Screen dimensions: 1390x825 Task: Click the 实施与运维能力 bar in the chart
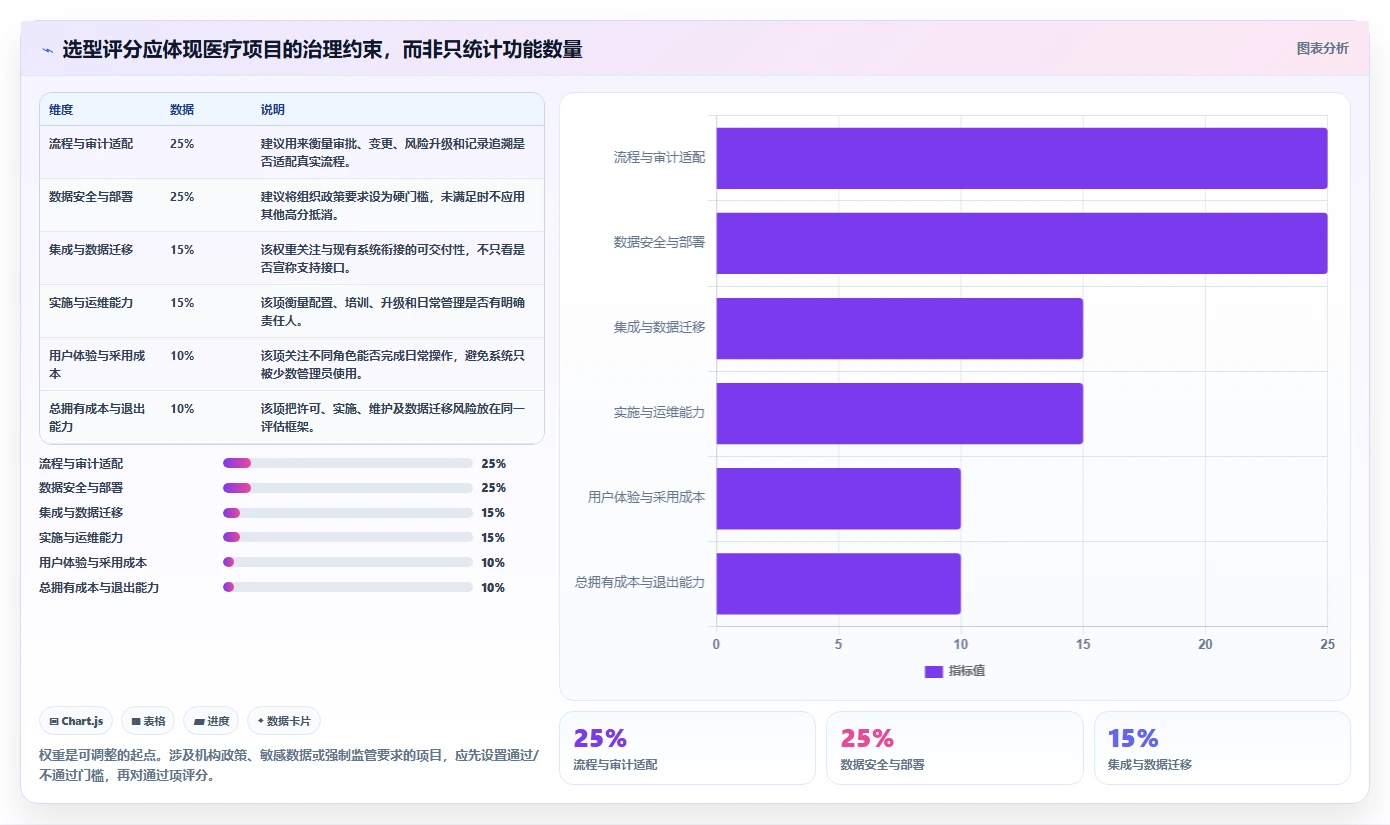[900, 413]
